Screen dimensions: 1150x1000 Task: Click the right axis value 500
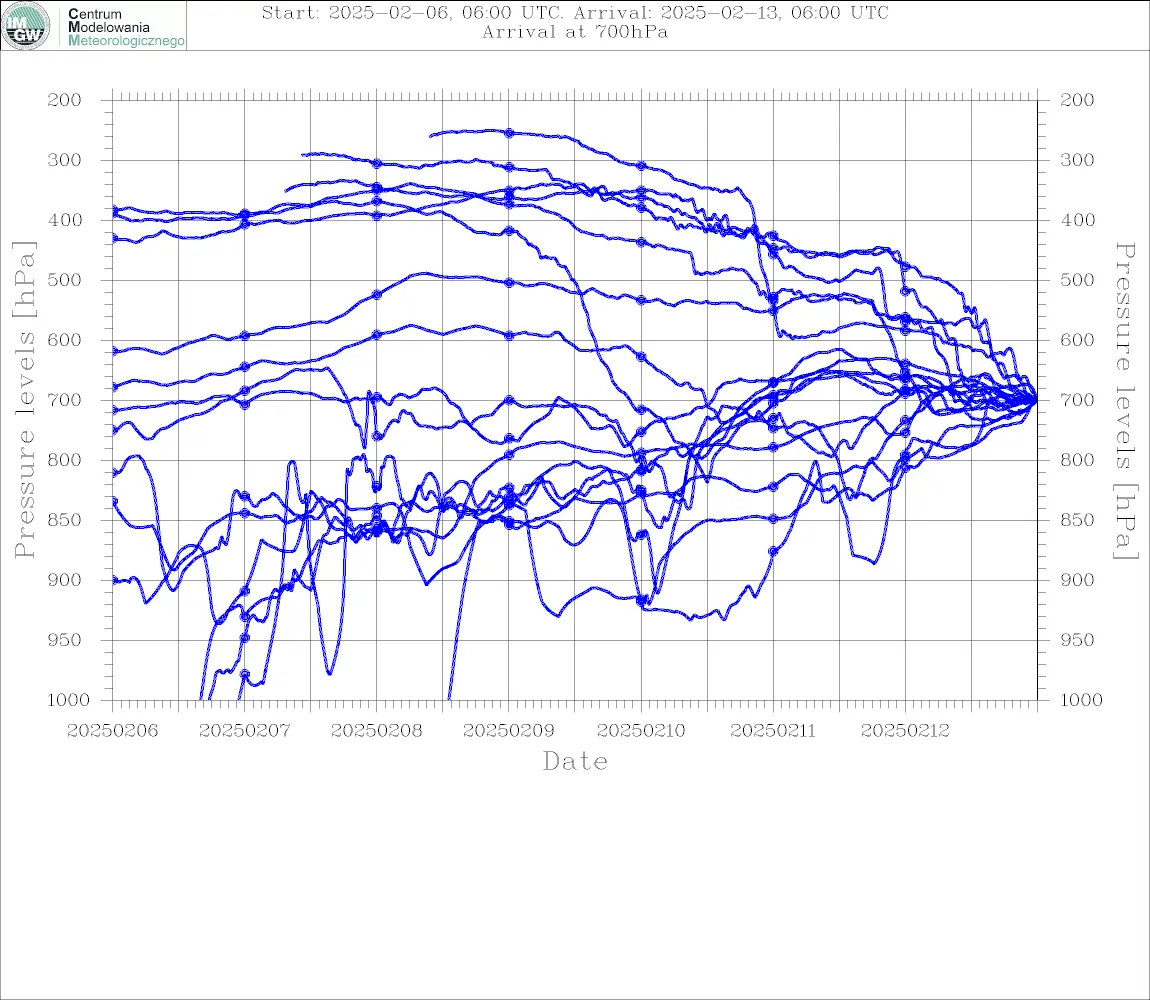[x=1077, y=280]
